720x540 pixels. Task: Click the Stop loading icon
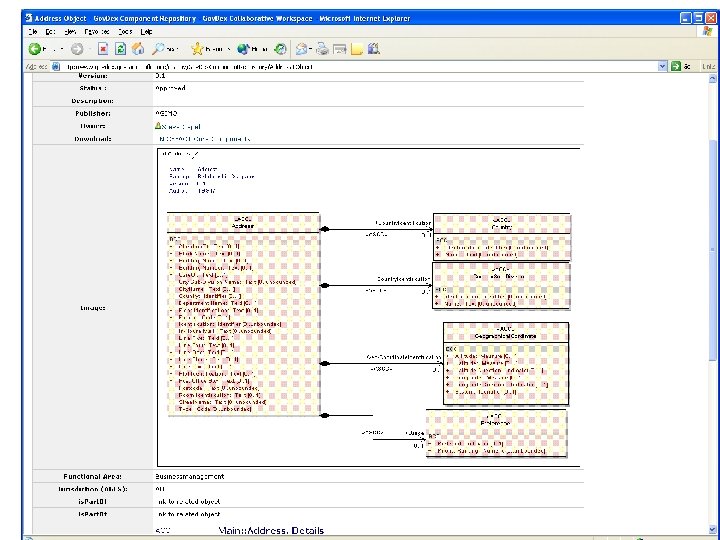(103, 48)
